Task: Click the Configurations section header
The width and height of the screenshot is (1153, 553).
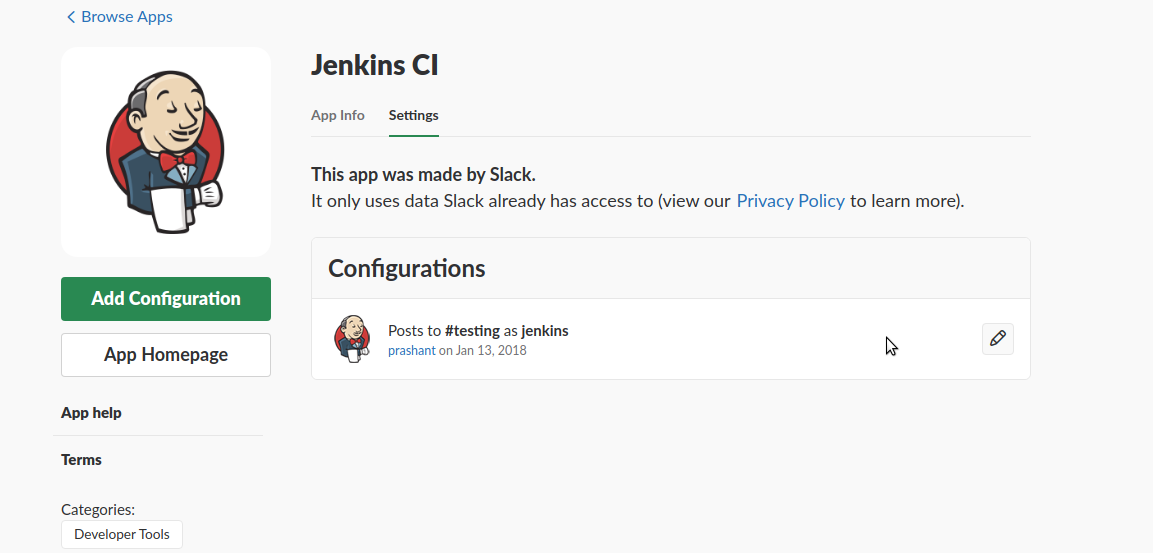Action: tap(407, 268)
